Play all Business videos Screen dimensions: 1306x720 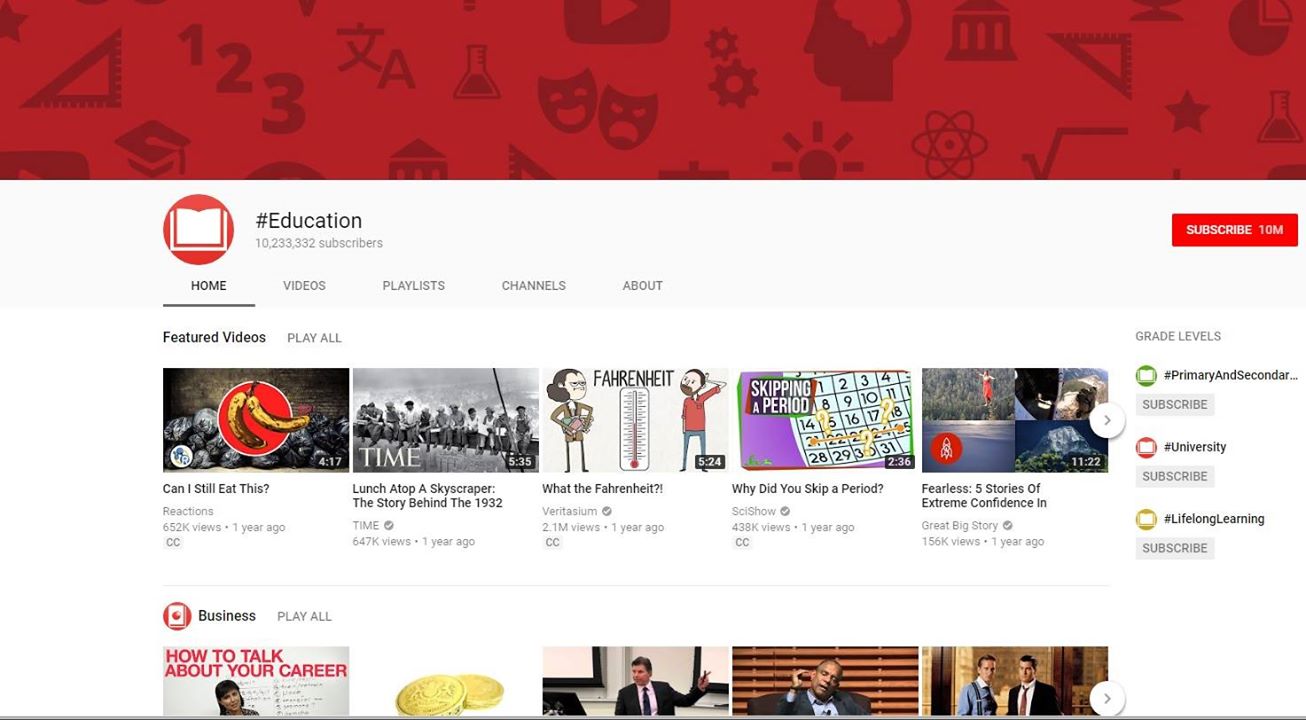[x=304, y=617]
